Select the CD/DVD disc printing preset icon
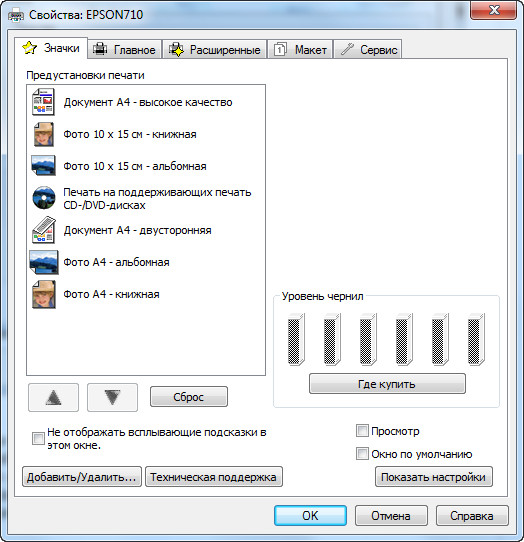The image size is (524, 542). (x=44, y=198)
